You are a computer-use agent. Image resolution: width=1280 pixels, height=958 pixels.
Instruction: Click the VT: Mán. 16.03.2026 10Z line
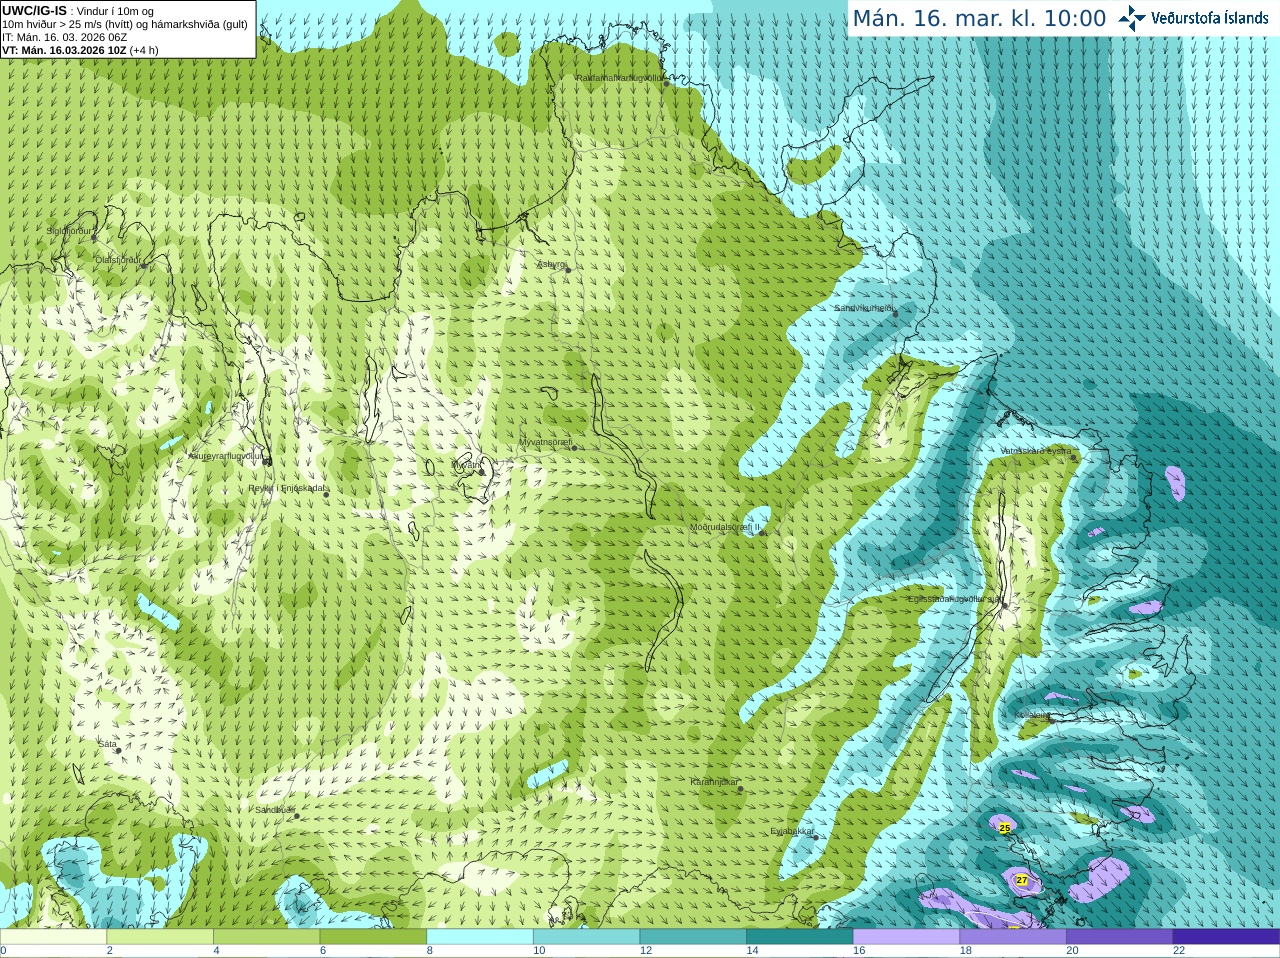pos(80,50)
